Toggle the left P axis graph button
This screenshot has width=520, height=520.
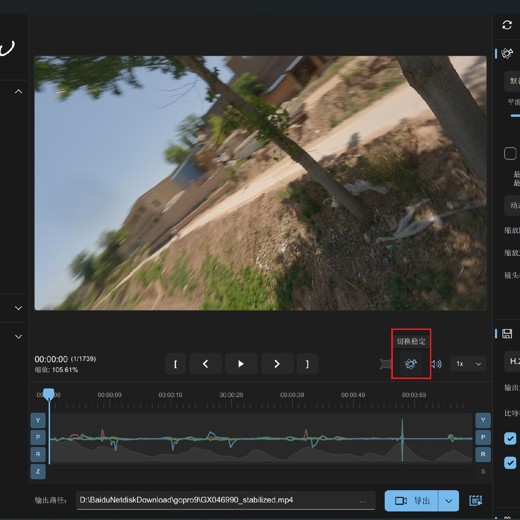(x=38, y=437)
